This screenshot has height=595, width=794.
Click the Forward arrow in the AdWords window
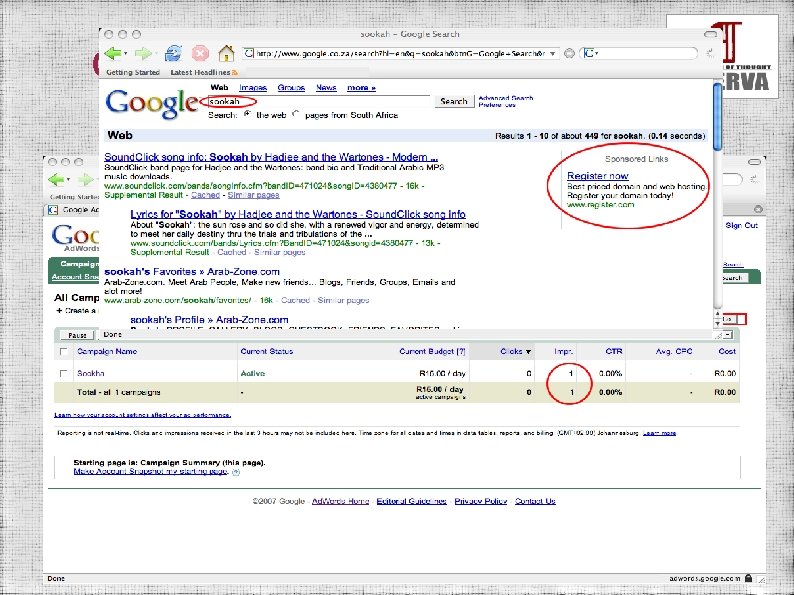click(86, 179)
